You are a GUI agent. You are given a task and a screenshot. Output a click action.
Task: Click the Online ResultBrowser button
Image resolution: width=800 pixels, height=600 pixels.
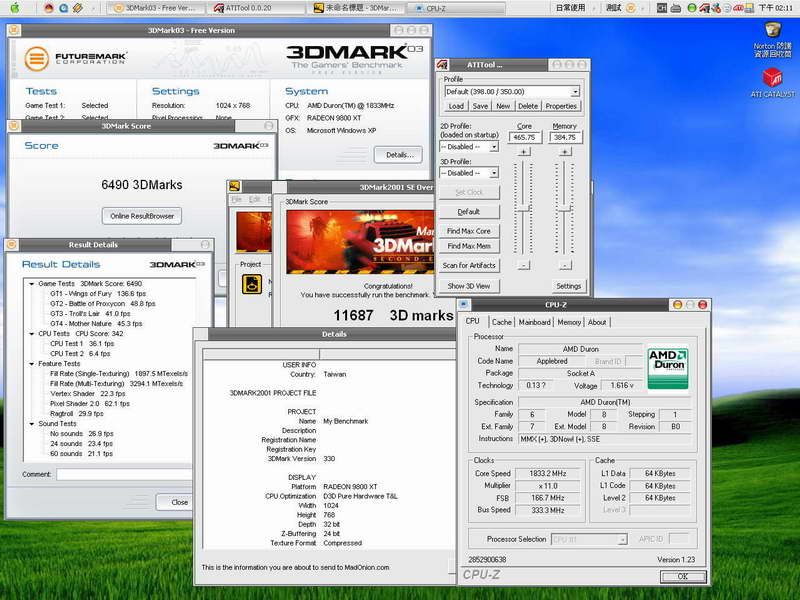pyautogui.click(x=141, y=216)
